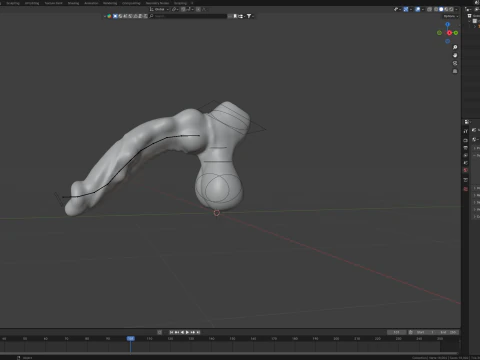Viewport: 480px width, 360px height.
Task: Click the timeline horizontal scrollbar
Action: [x=230, y=353]
